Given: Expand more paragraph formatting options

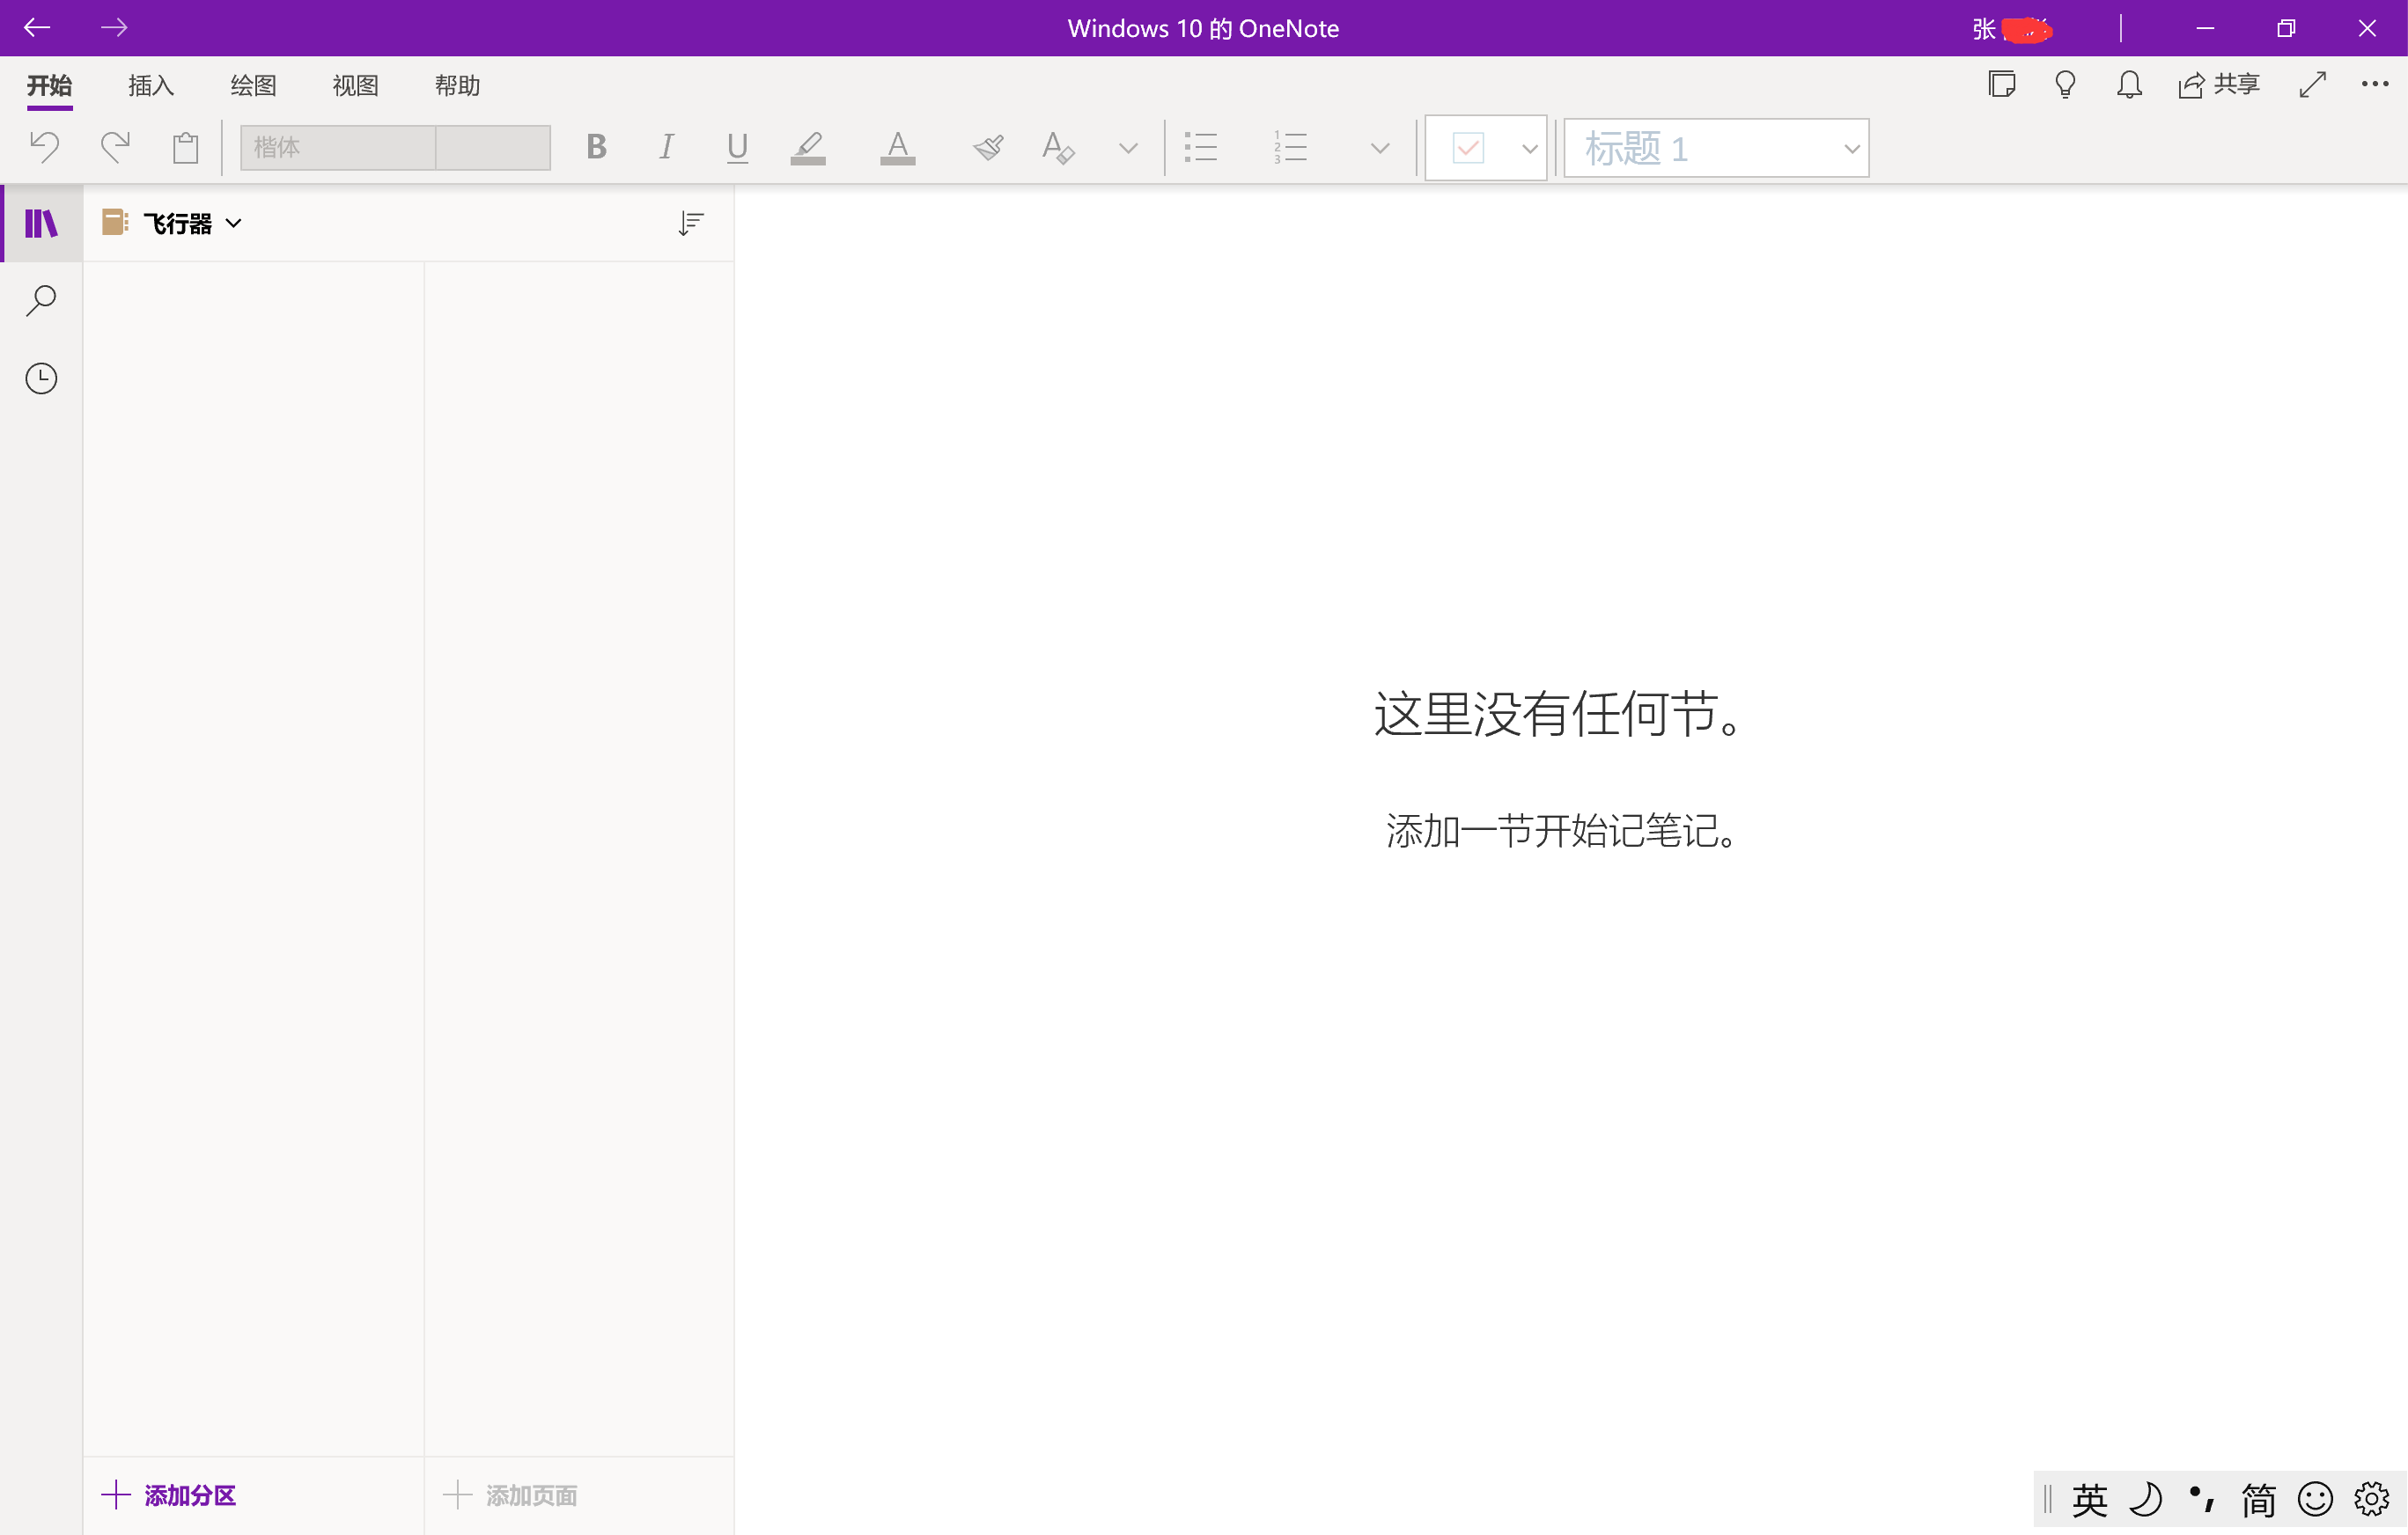Looking at the screenshot, I should tap(1380, 148).
